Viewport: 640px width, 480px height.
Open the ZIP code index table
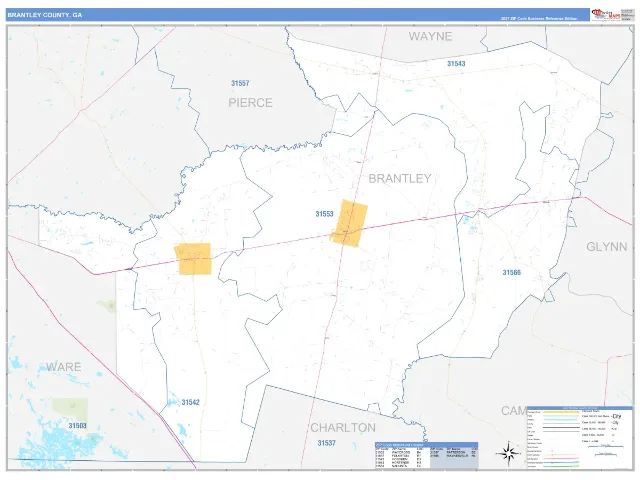[427, 455]
